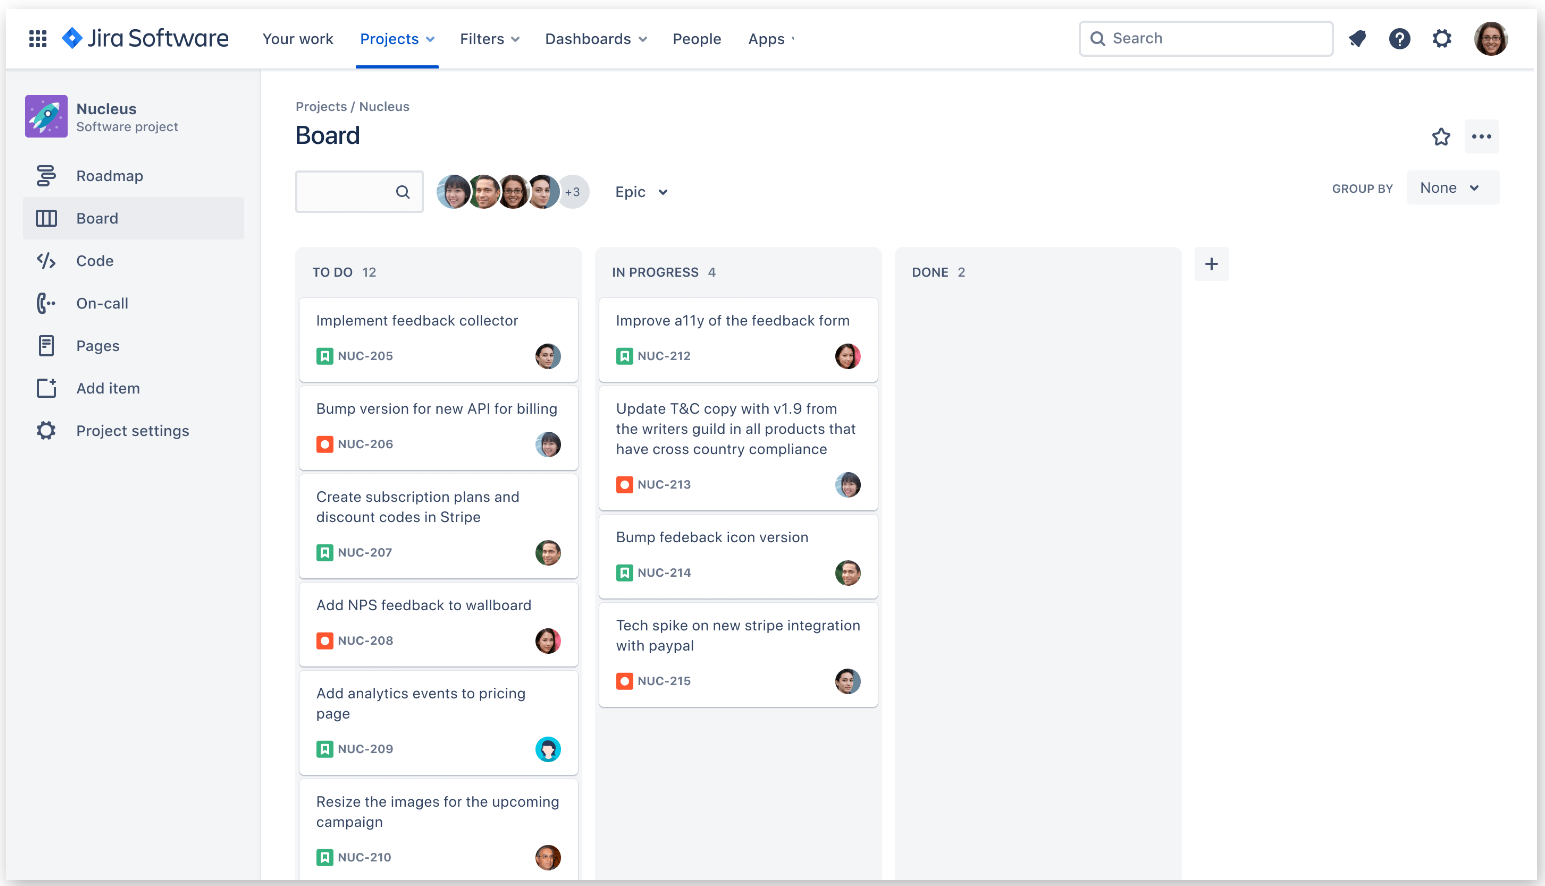Open the Code section in sidebar
The image size is (1545, 886).
pyautogui.click(x=95, y=261)
